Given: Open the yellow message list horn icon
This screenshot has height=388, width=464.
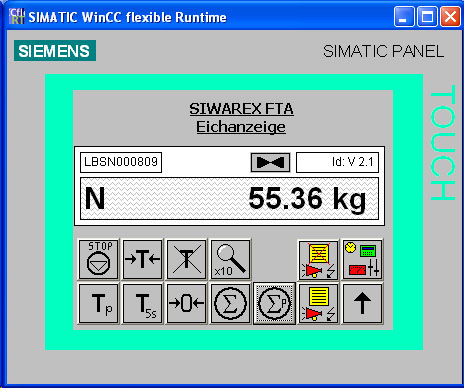Looking at the screenshot, I should click(x=318, y=303).
